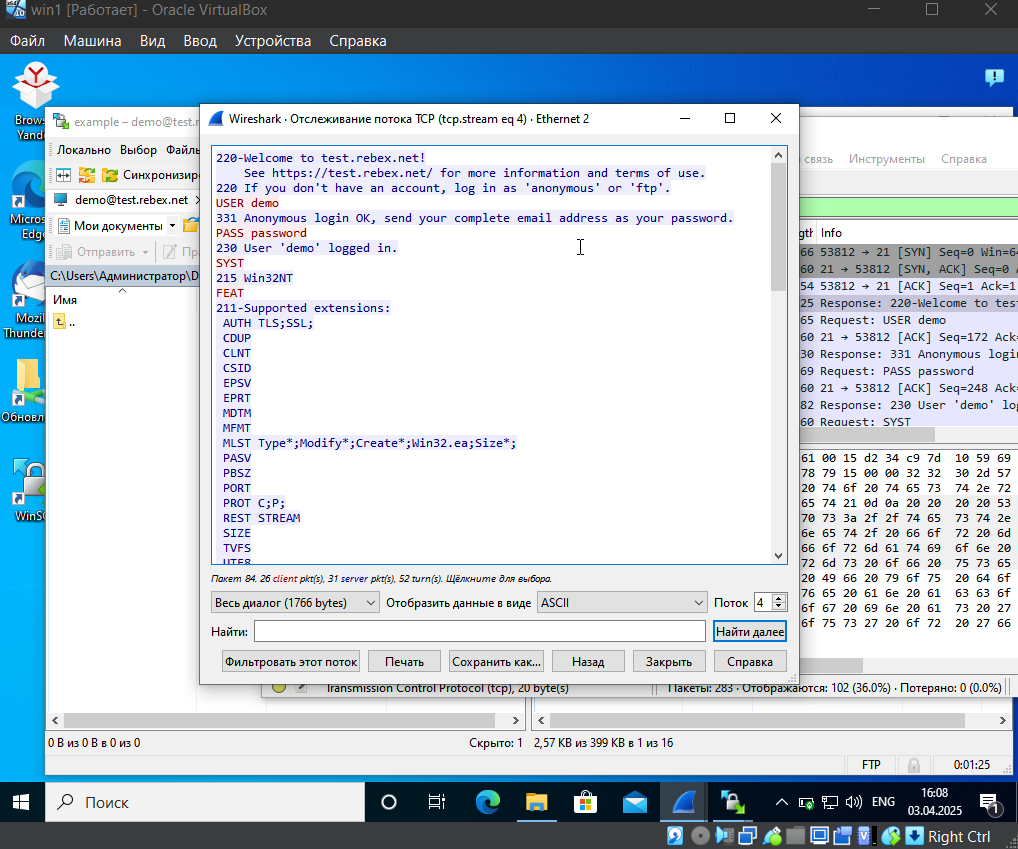Screen dimensions: 1018x849
Task: Open the Инструменты menu in the Wireshark main window
Action: point(886,159)
